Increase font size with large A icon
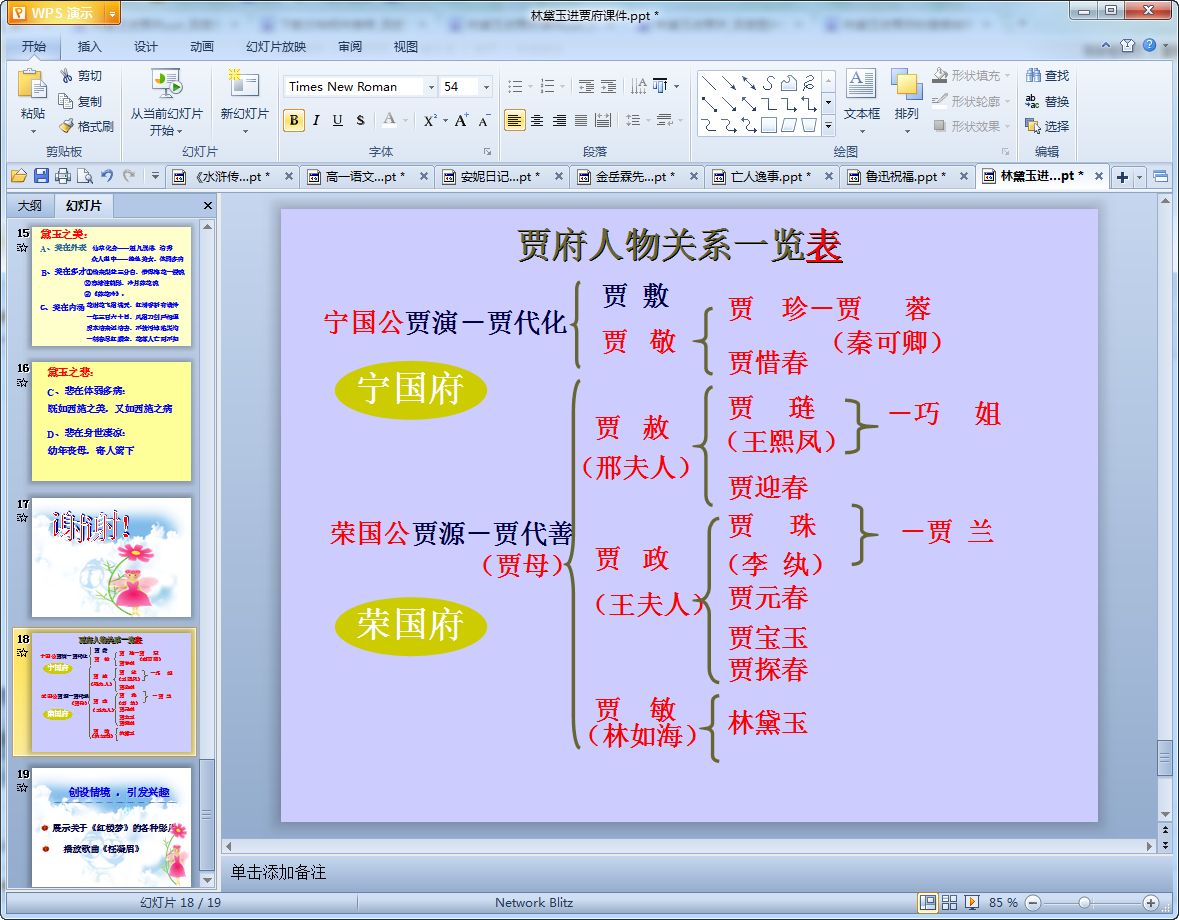The width and height of the screenshot is (1179, 920). (462, 120)
